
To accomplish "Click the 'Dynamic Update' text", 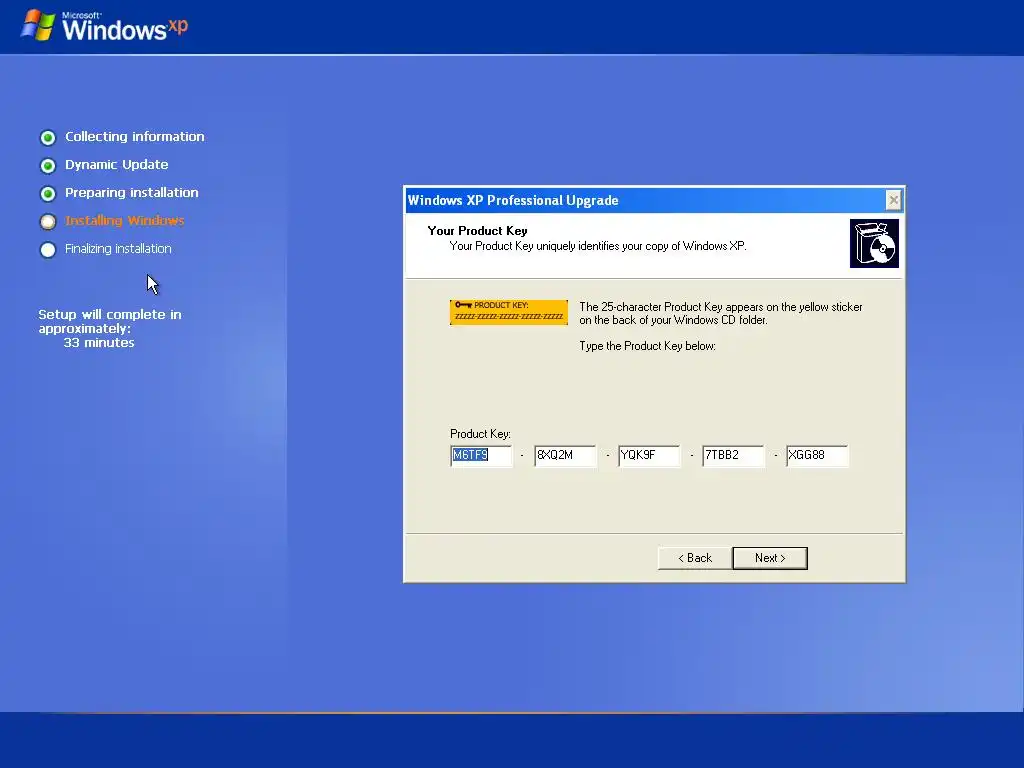I will click(116, 165).
